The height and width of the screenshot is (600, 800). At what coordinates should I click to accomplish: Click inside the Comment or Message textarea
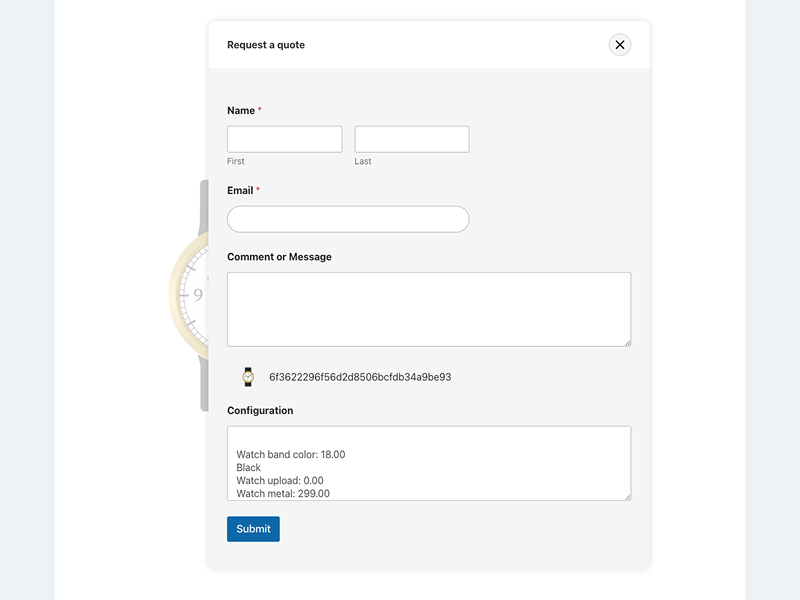tap(429, 309)
